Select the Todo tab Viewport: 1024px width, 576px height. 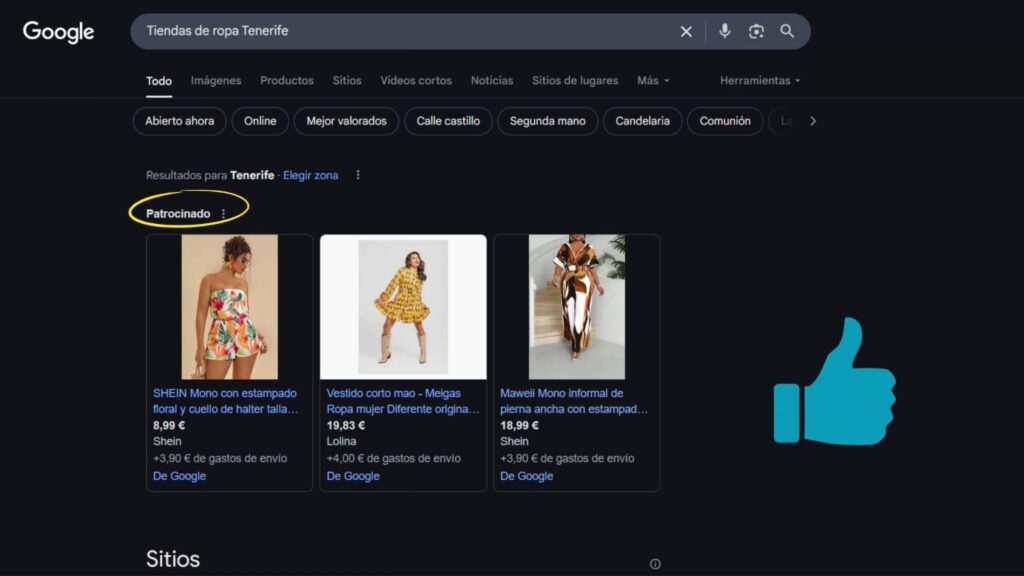(159, 81)
